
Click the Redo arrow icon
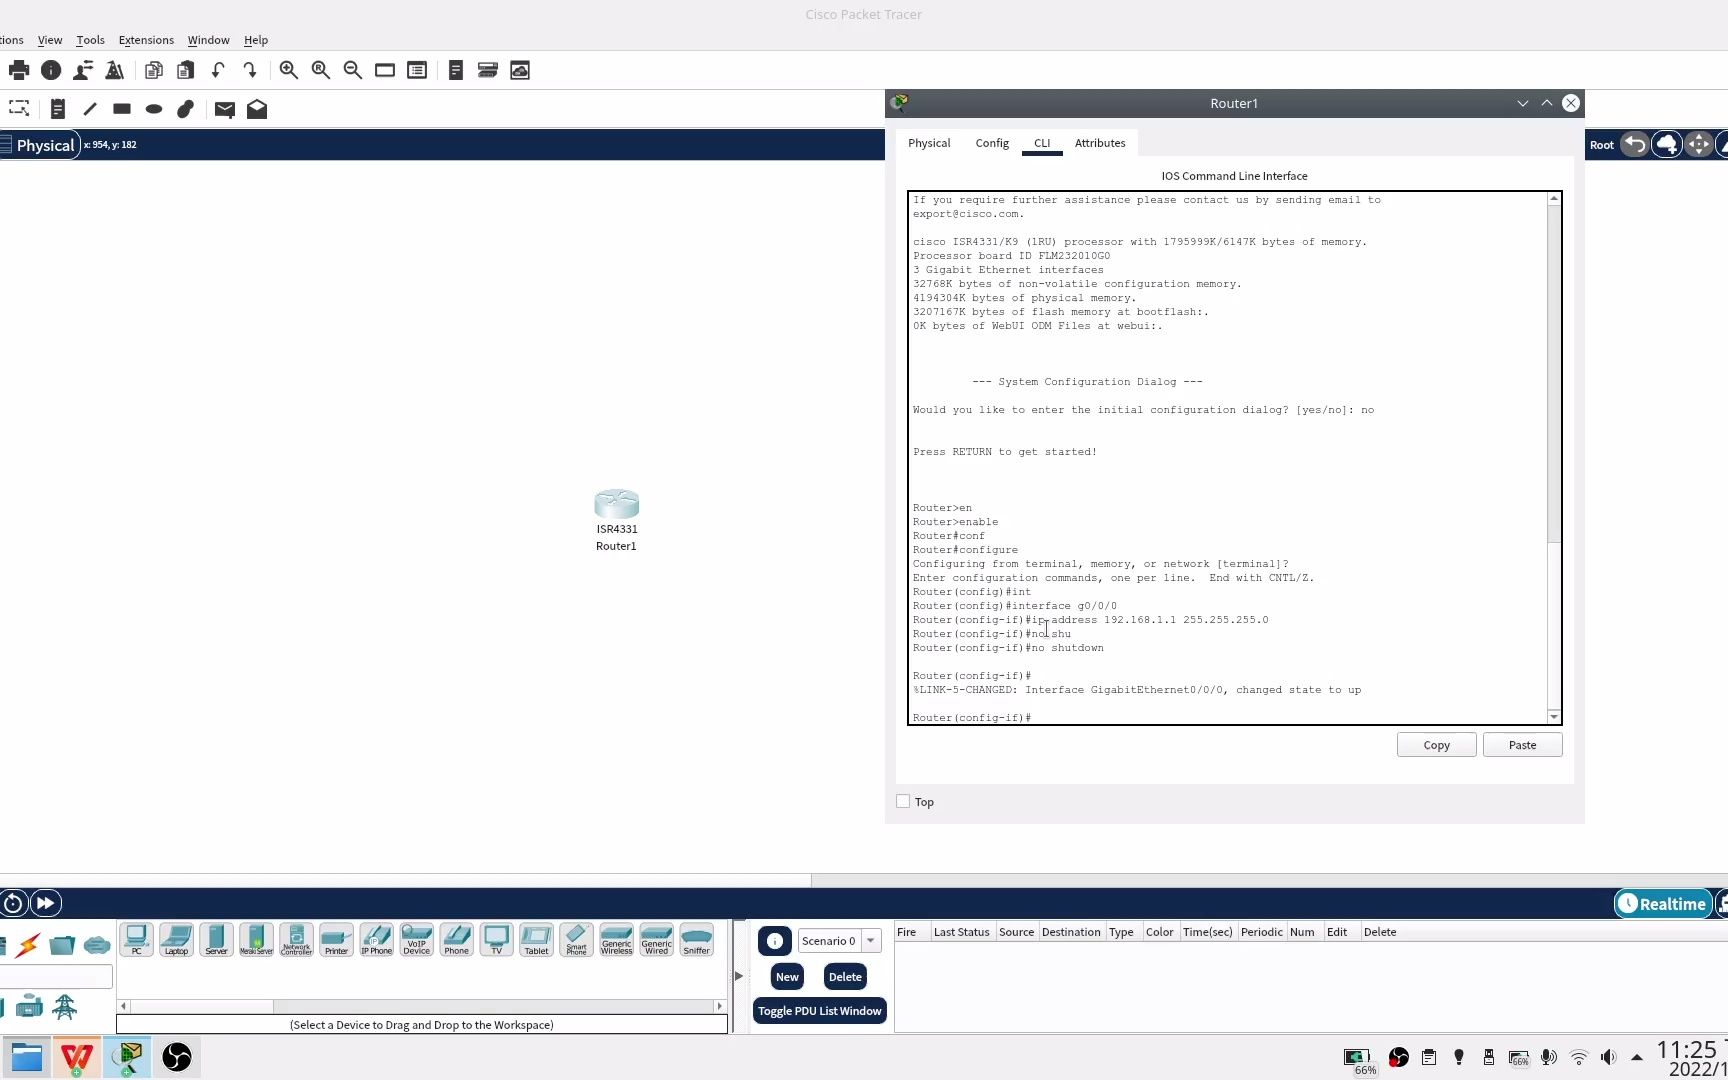click(x=250, y=70)
